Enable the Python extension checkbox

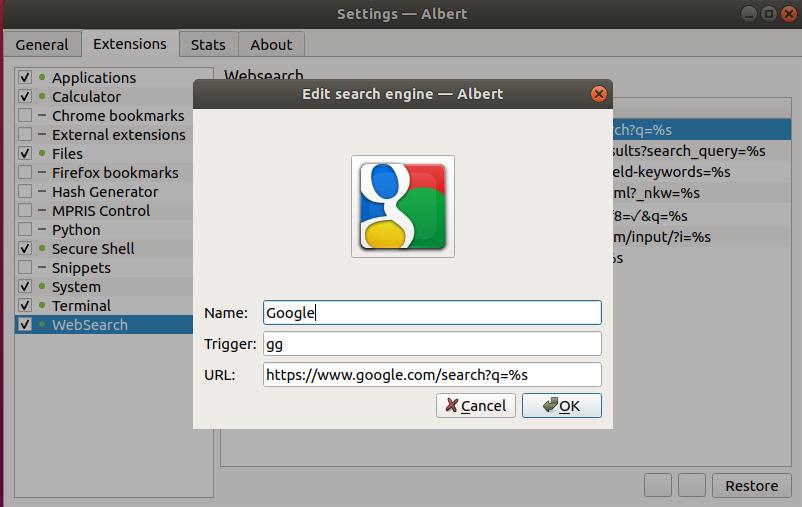[25, 230]
